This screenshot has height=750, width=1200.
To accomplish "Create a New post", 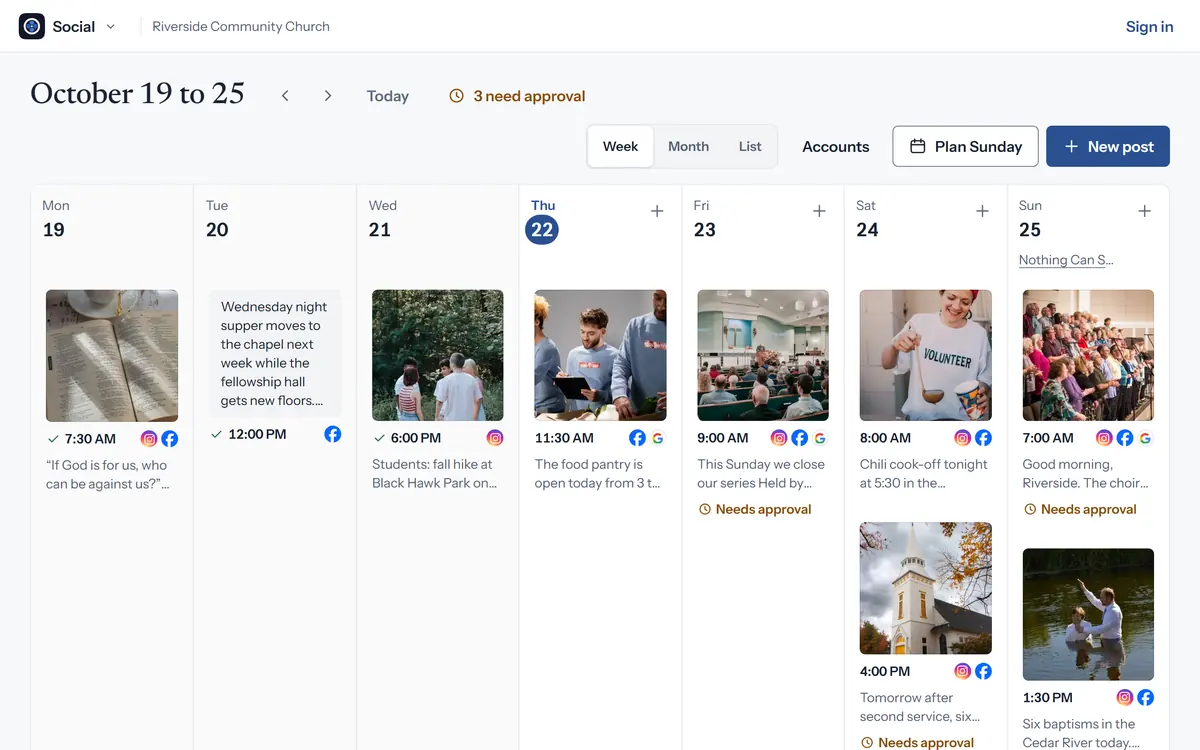I will [1108, 146].
